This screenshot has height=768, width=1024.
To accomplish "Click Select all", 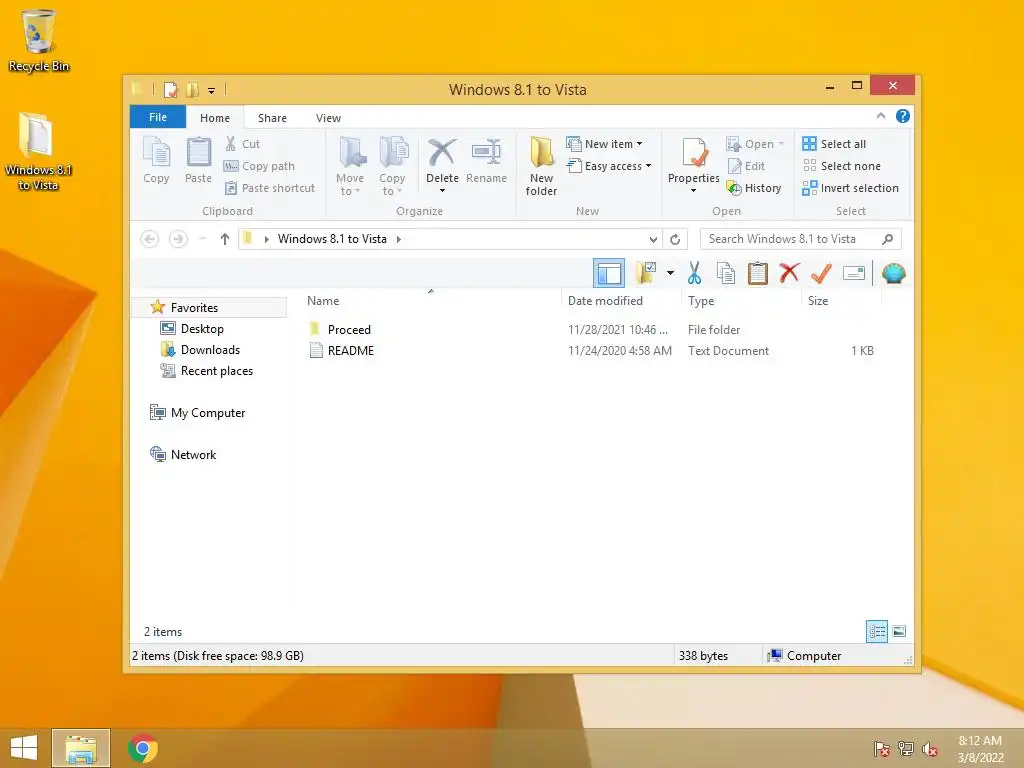I will pos(835,144).
